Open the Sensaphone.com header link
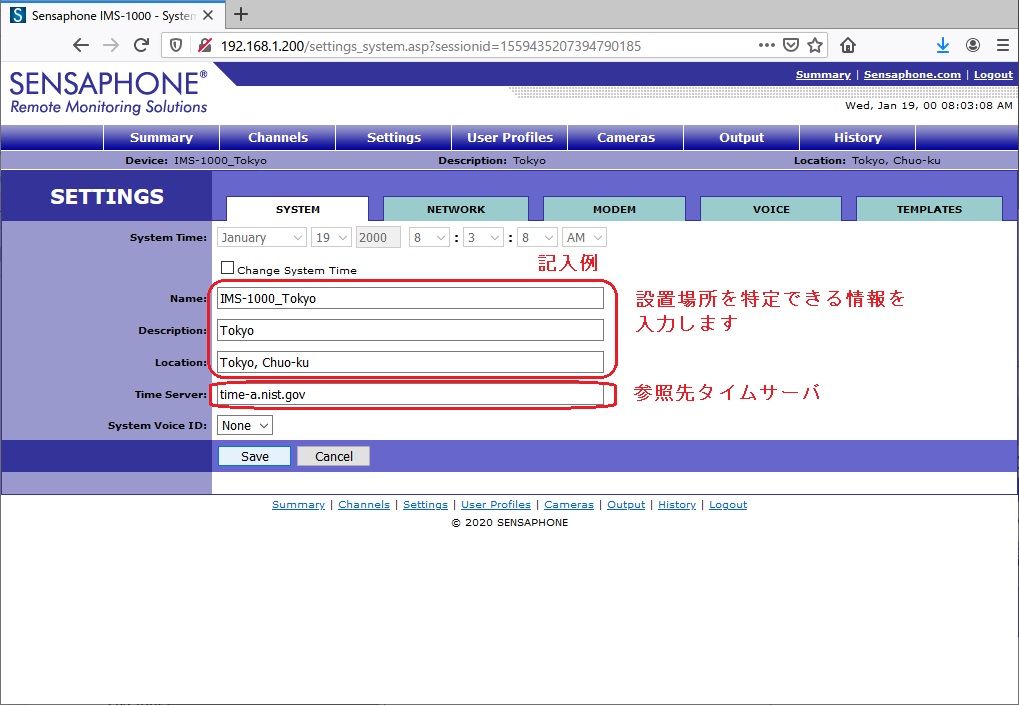This screenshot has height=706, width=1019. click(x=912, y=75)
